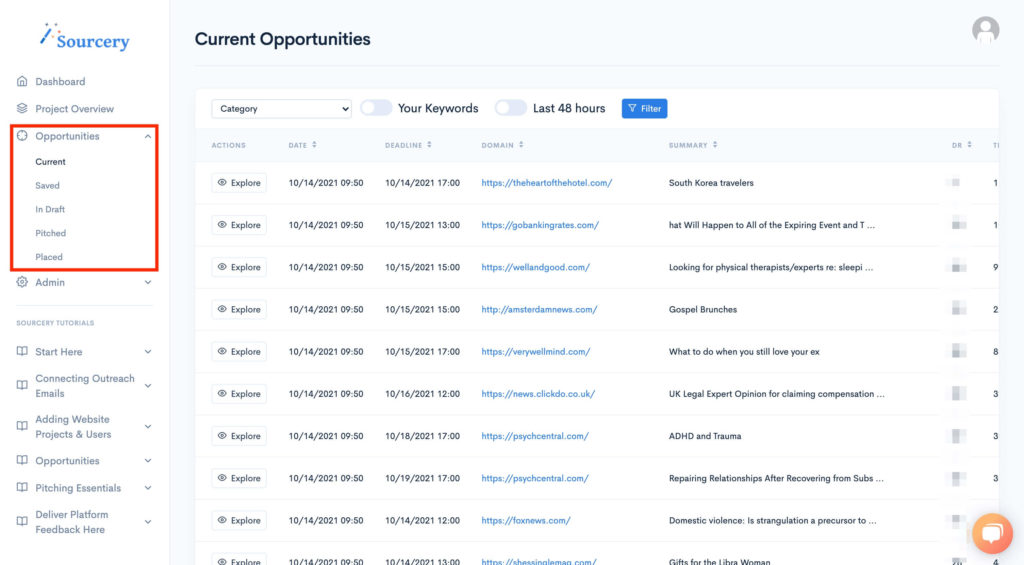Enable the Your Keywords toggle
1024x565 pixels.
click(376, 108)
